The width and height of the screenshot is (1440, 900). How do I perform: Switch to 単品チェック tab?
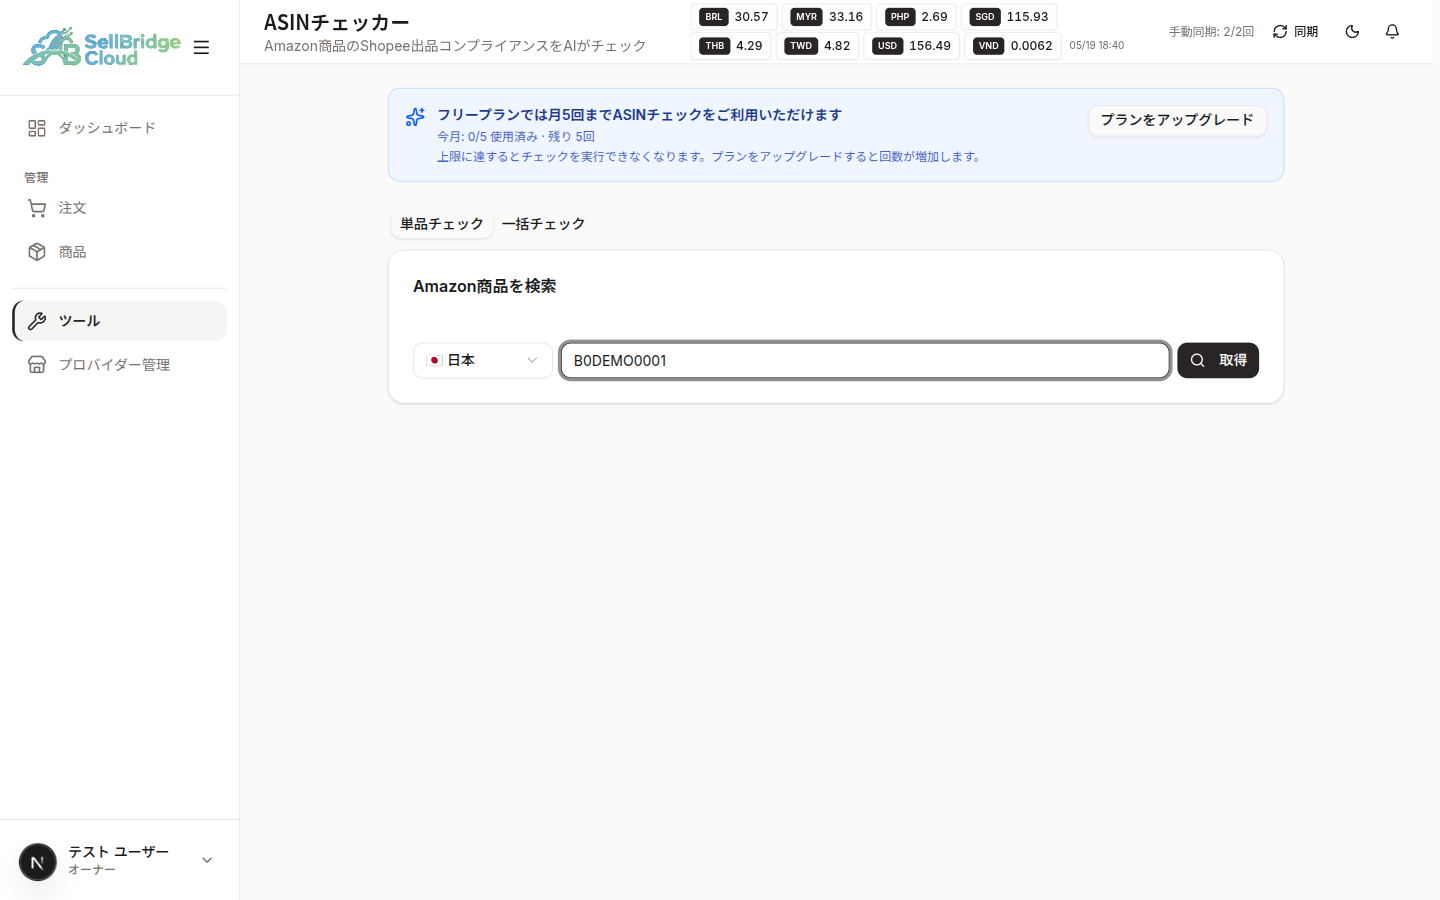tap(442, 224)
